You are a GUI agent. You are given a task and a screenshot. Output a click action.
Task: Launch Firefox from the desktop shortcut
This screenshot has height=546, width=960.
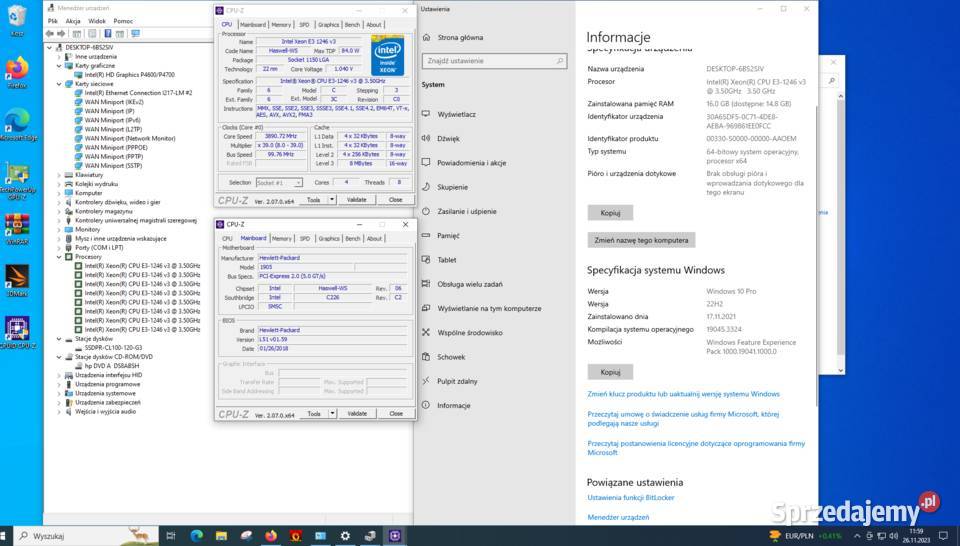pyautogui.click(x=17, y=72)
